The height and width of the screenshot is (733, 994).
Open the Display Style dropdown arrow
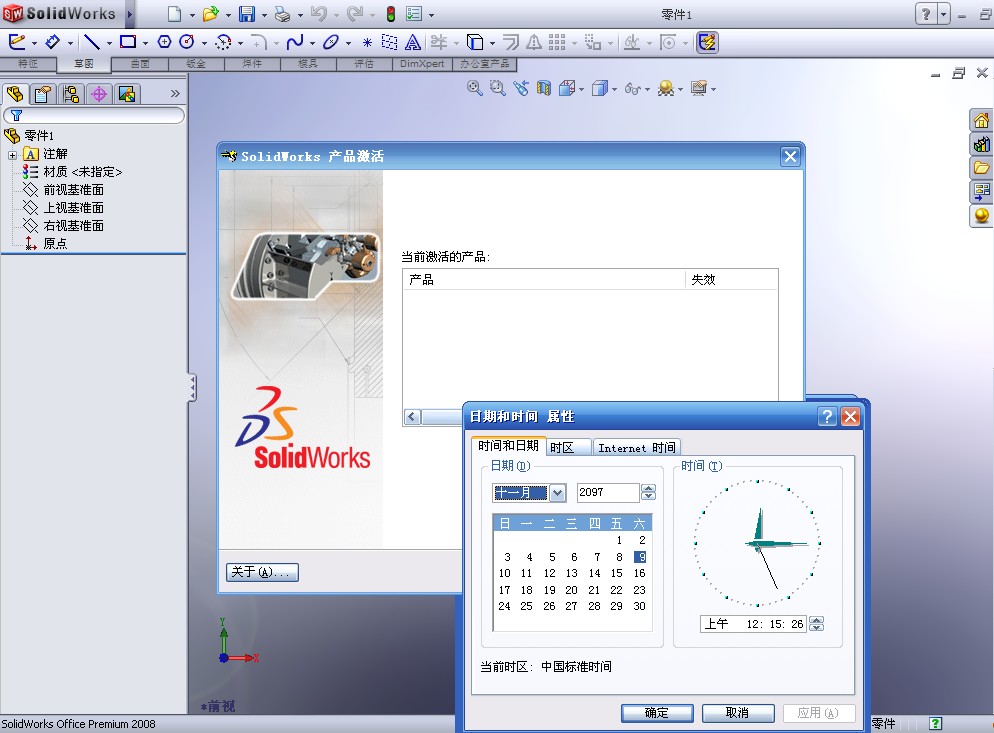614,89
